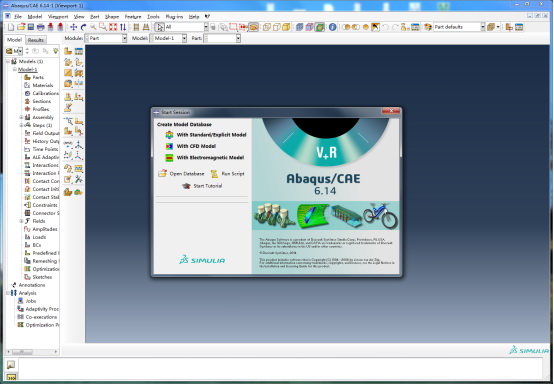The width and height of the screenshot is (554, 384).
Task: Click the Materials icon in the model tree
Action: coord(27,85)
